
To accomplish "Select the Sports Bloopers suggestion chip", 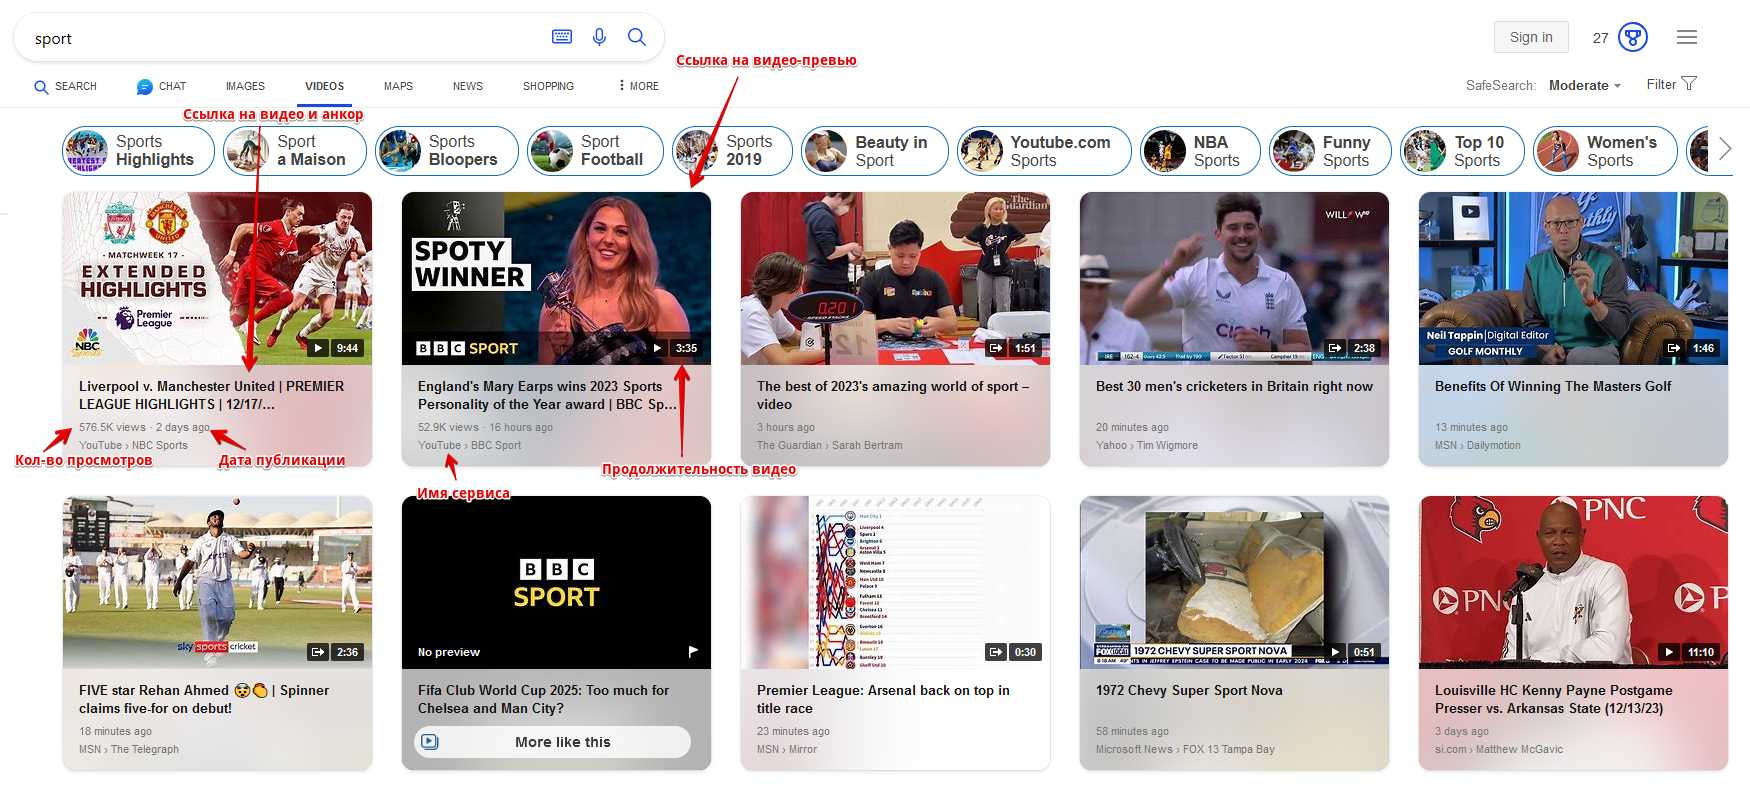I will tap(447, 151).
